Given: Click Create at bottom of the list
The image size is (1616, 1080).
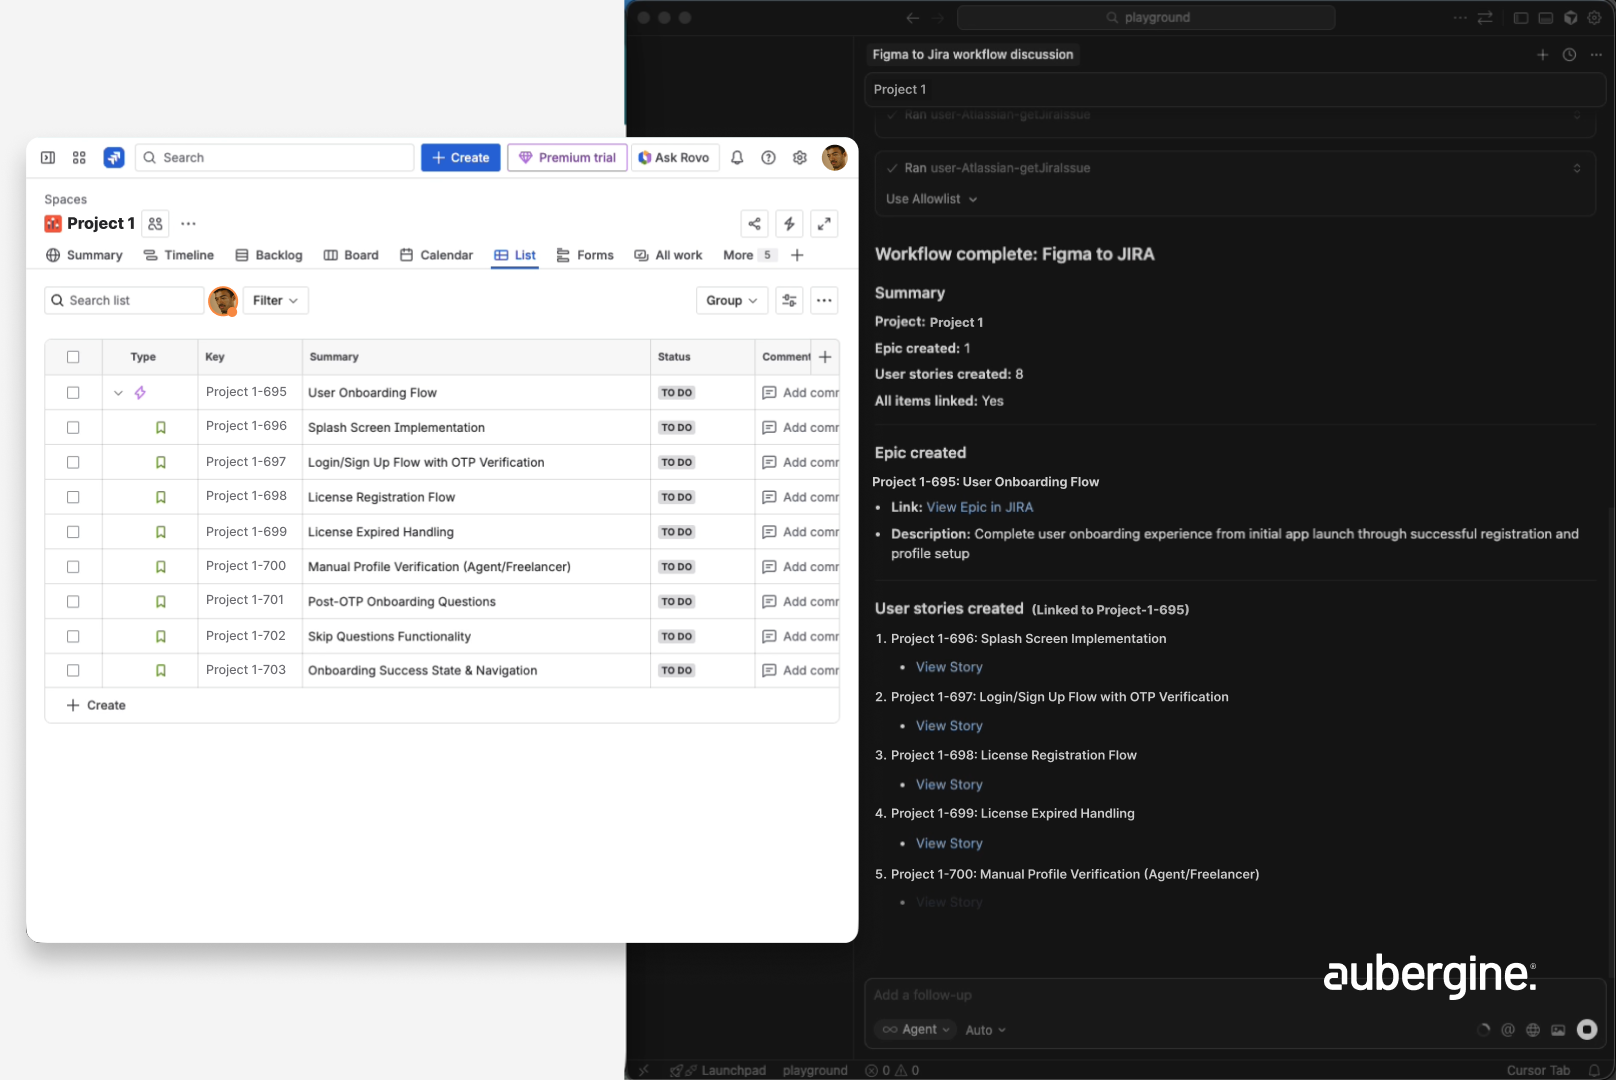Looking at the screenshot, I should tap(96, 706).
